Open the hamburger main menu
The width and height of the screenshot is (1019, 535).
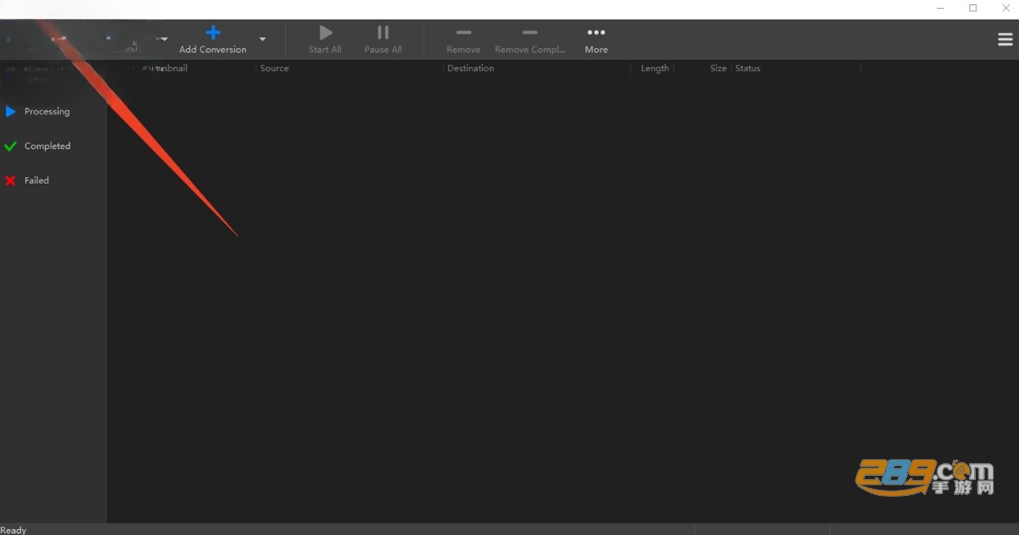[x=1005, y=40]
